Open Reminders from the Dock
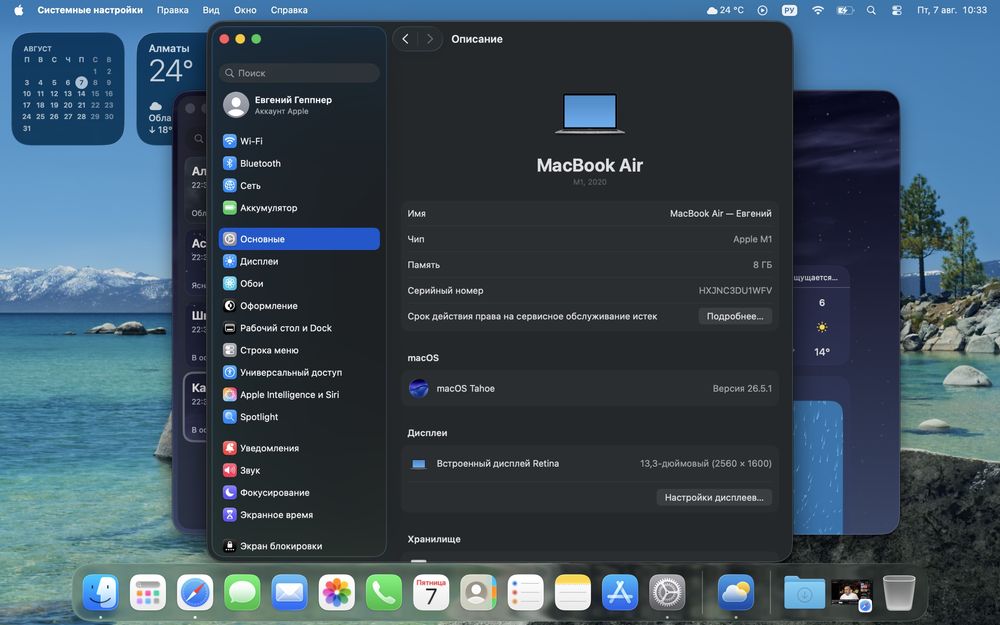Viewport: 1000px width, 625px height. (526, 592)
